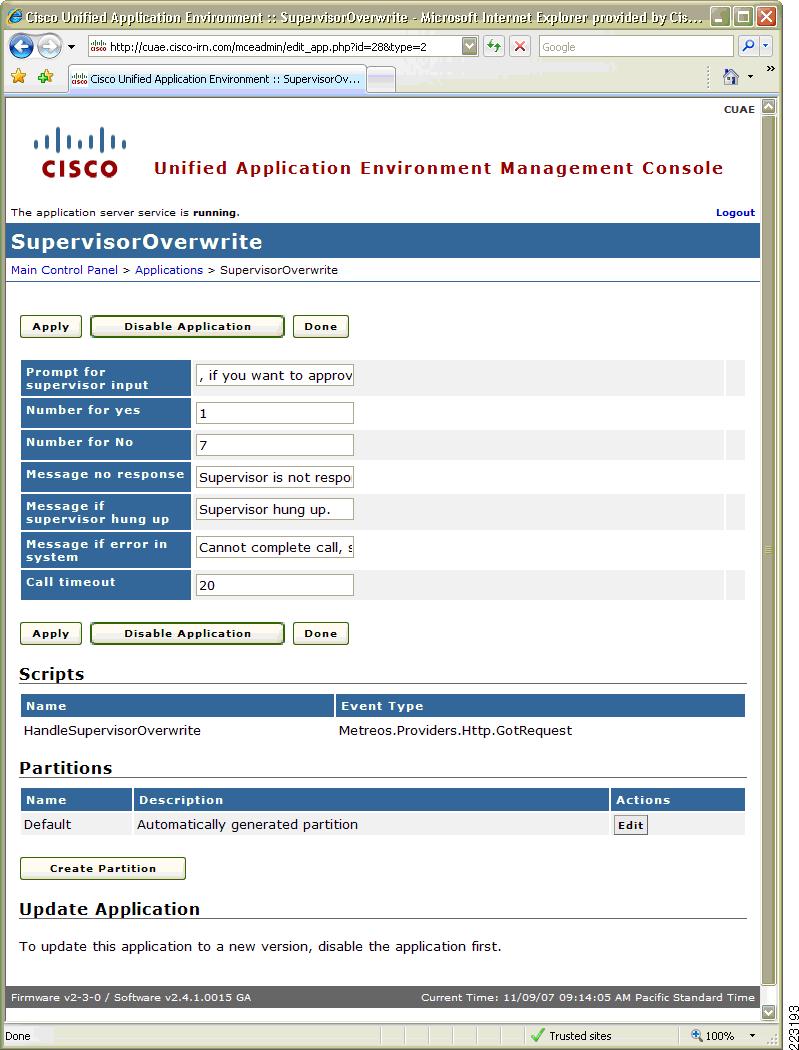Click the Message no response field

click(x=275, y=477)
